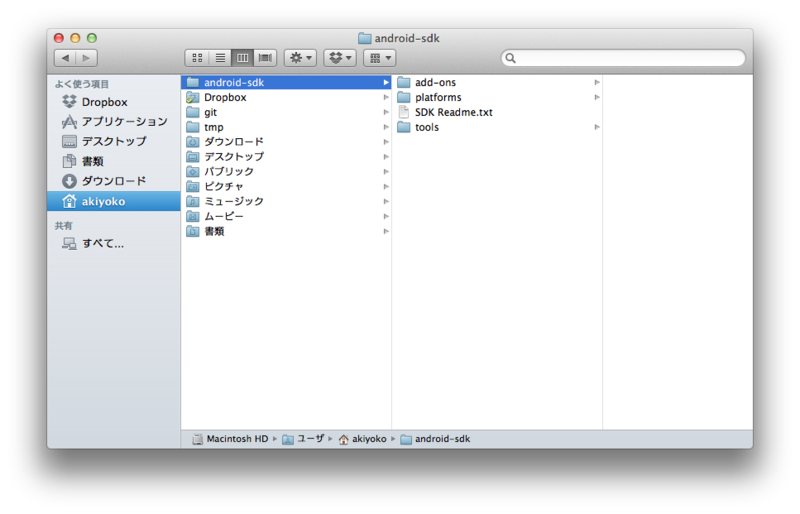This screenshot has height=514, width=800.
Task: Switch to icon view
Action: point(197,58)
